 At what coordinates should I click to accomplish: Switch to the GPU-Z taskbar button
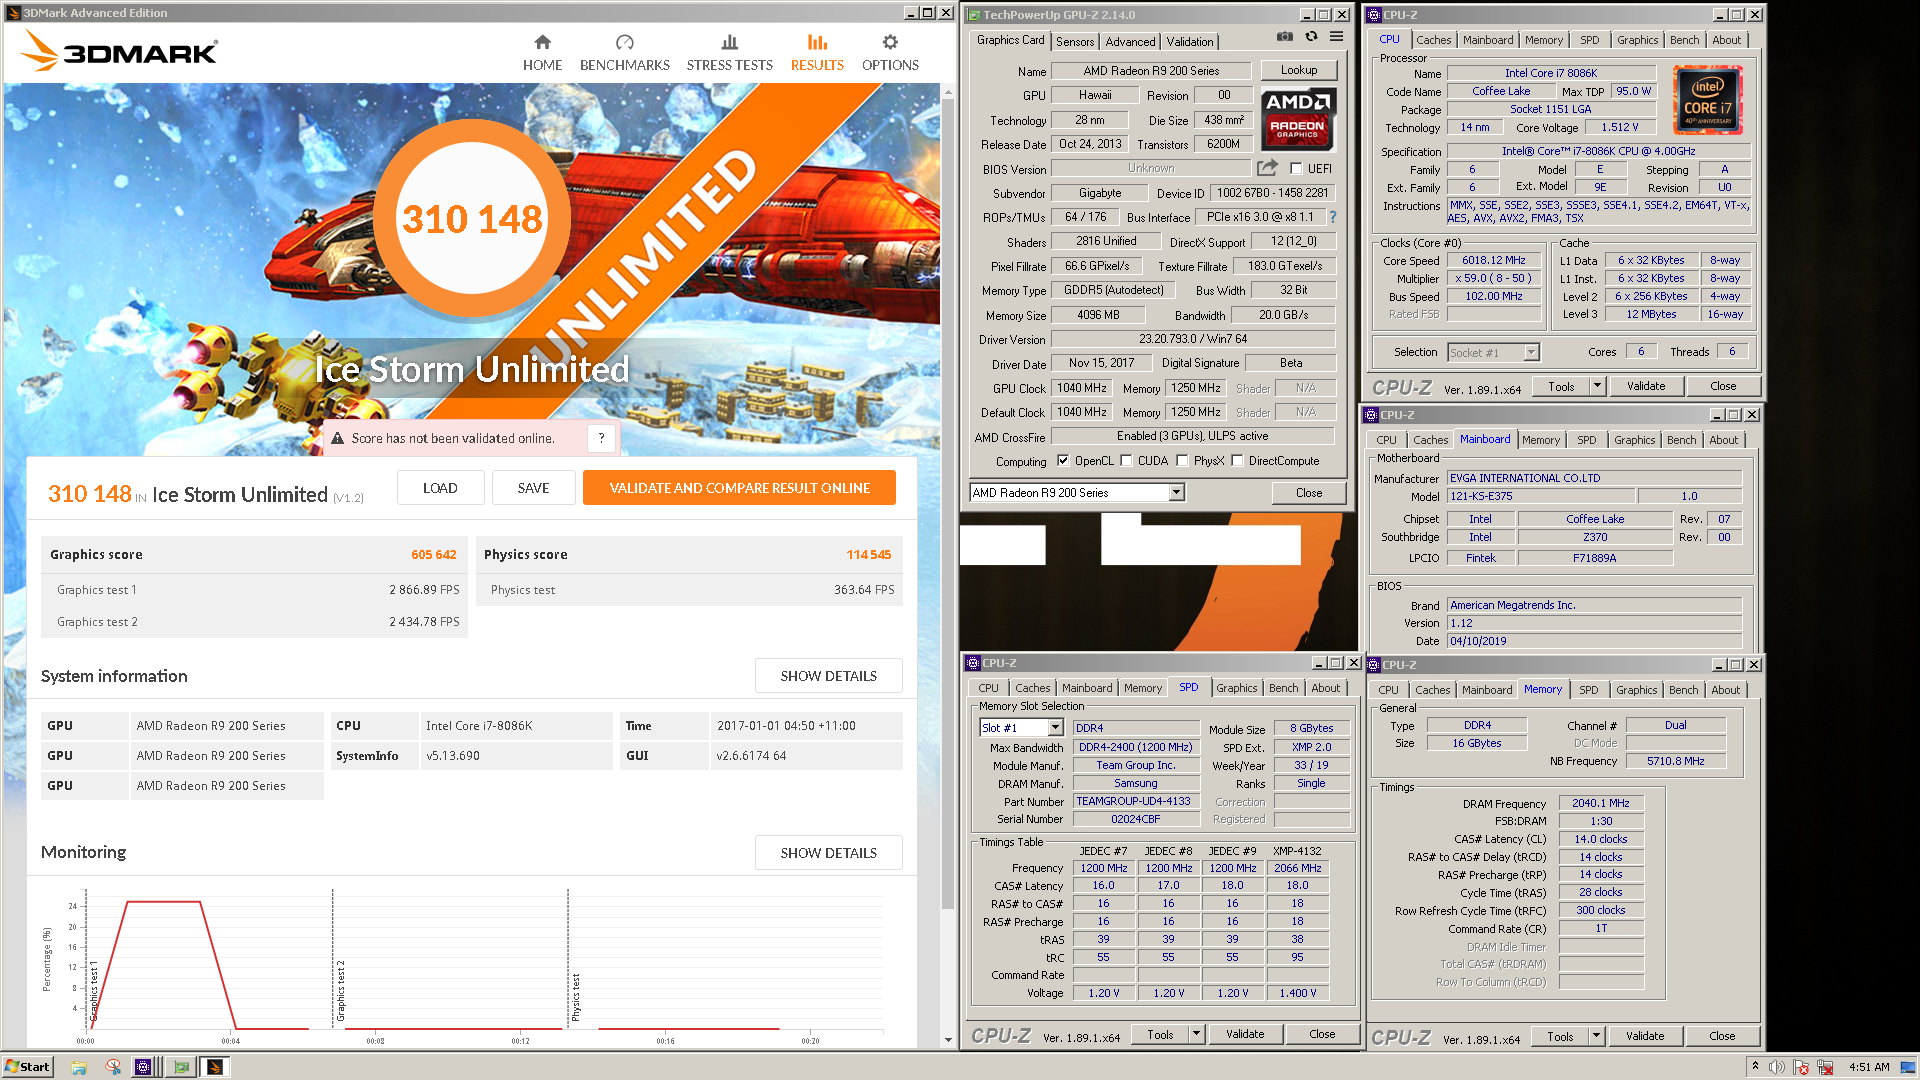coord(181,1067)
